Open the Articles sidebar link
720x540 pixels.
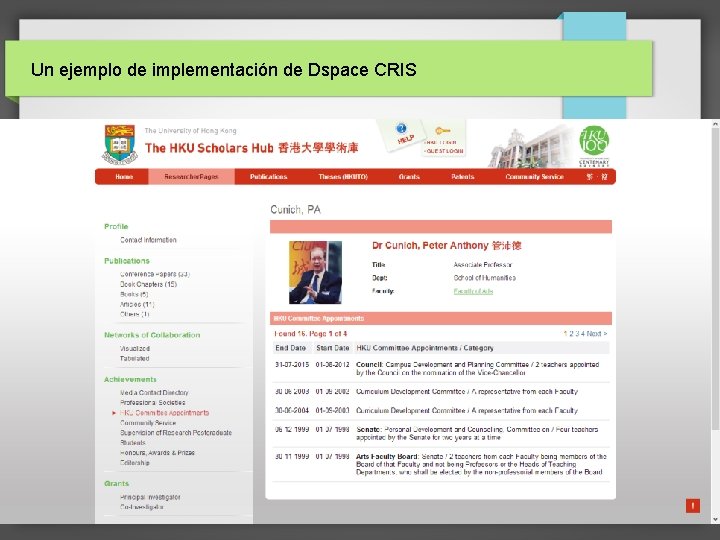pyautogui.click(x=137, y=304)
